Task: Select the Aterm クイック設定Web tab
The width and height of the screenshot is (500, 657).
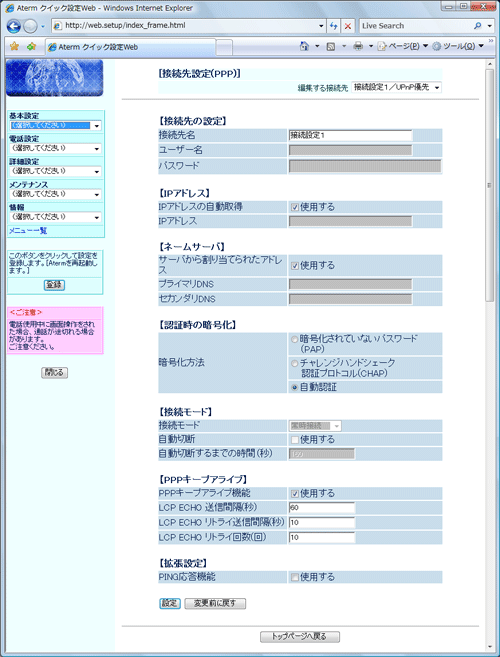Action: click(x=131, y=47)
